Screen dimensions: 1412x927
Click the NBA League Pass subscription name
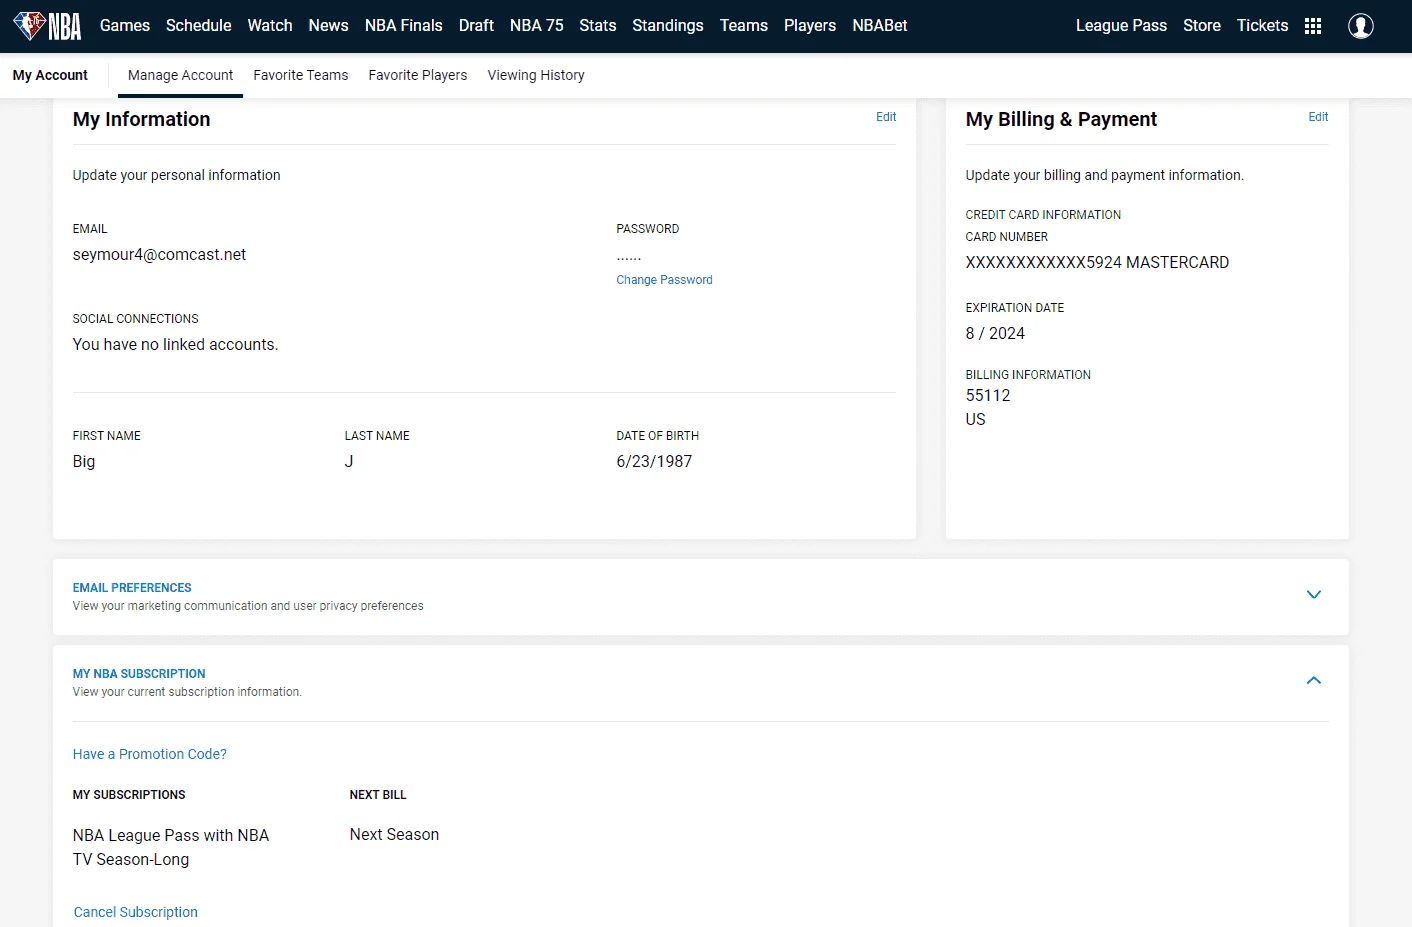(171, 847)
